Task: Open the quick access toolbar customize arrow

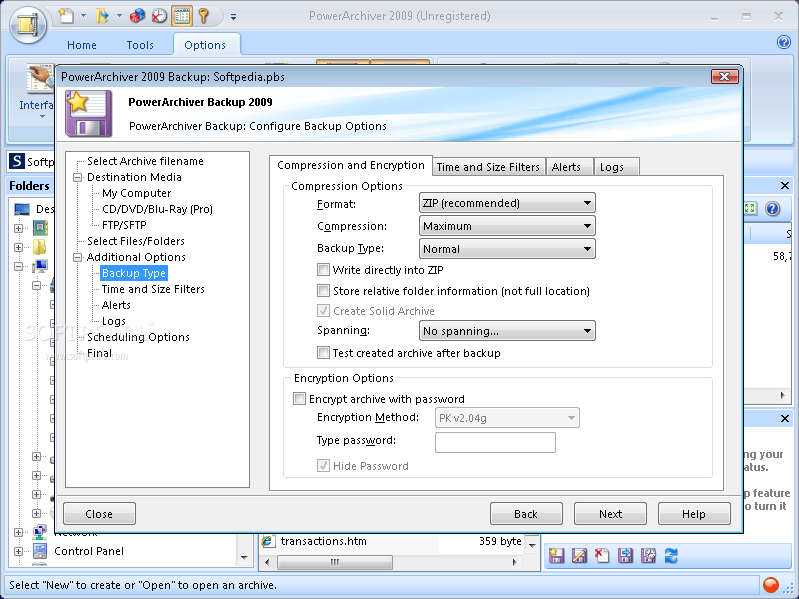Action: click(x=233, y=17)
